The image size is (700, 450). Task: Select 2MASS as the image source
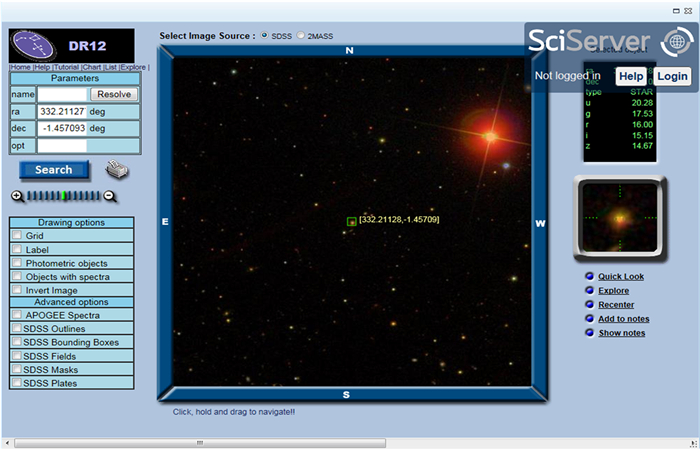pos(301,36)
